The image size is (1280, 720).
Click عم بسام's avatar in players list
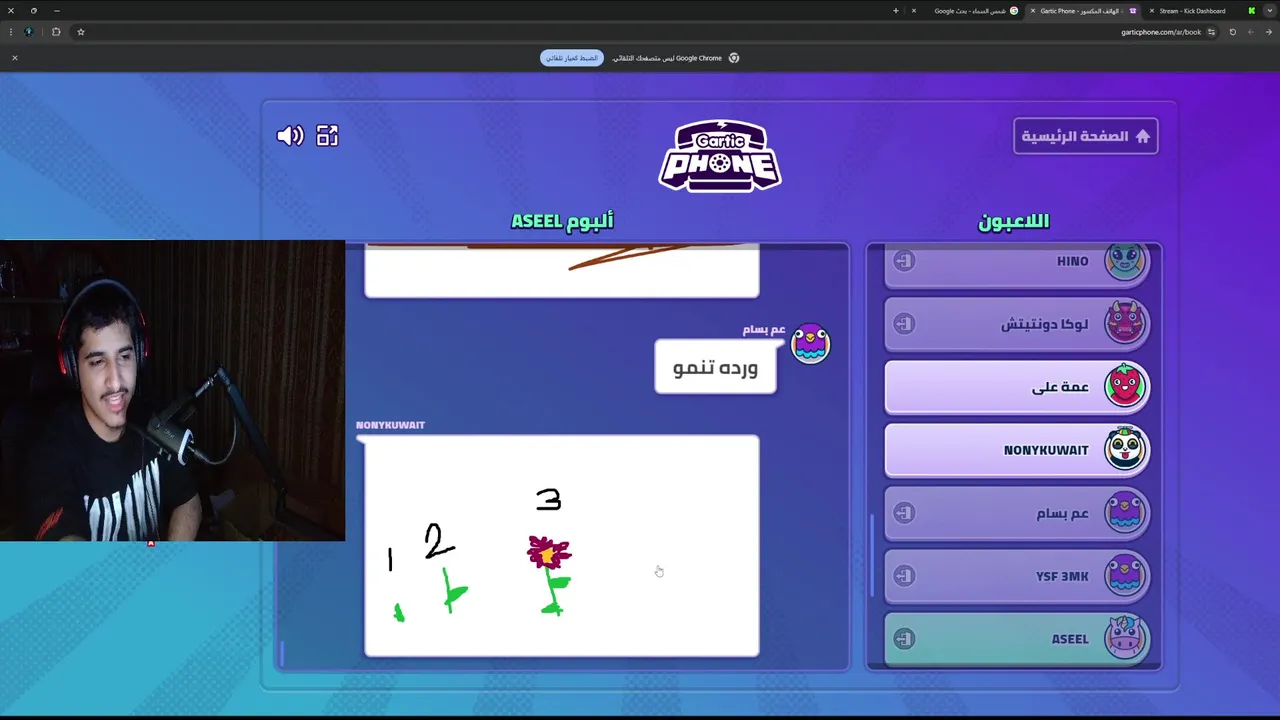point(1125,512)
